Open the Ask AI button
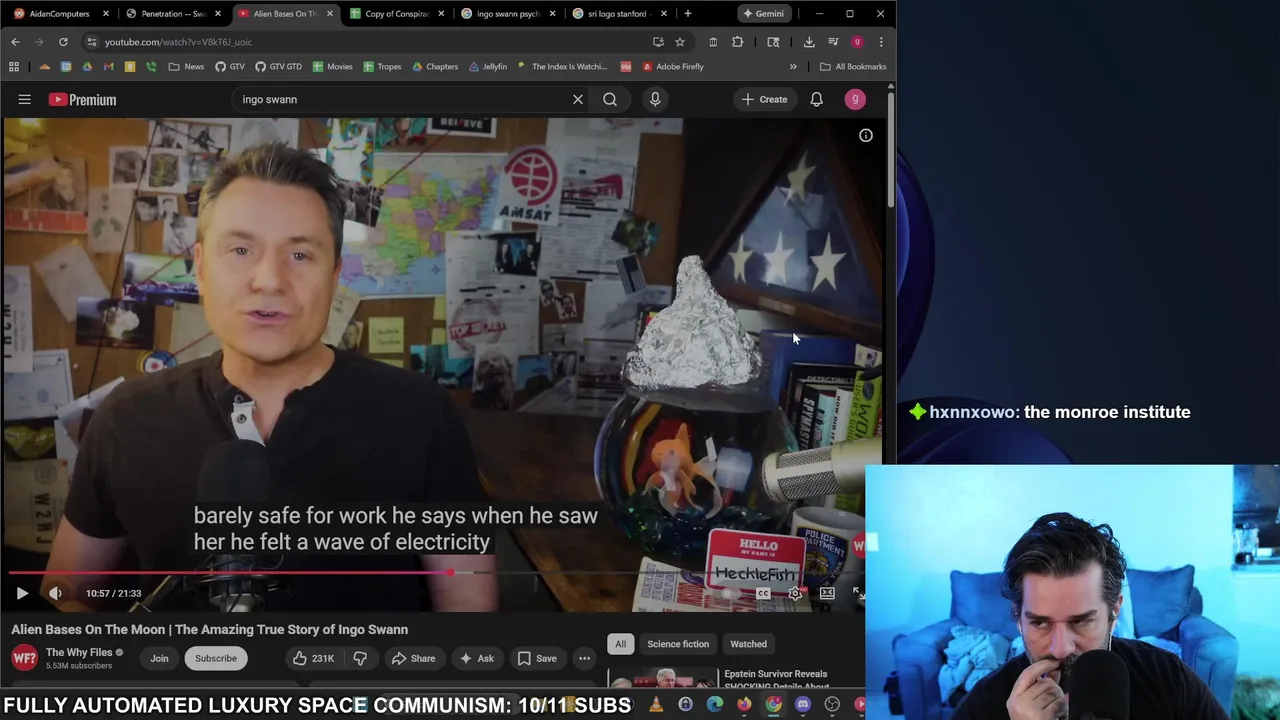 click(x=476, y=658)
